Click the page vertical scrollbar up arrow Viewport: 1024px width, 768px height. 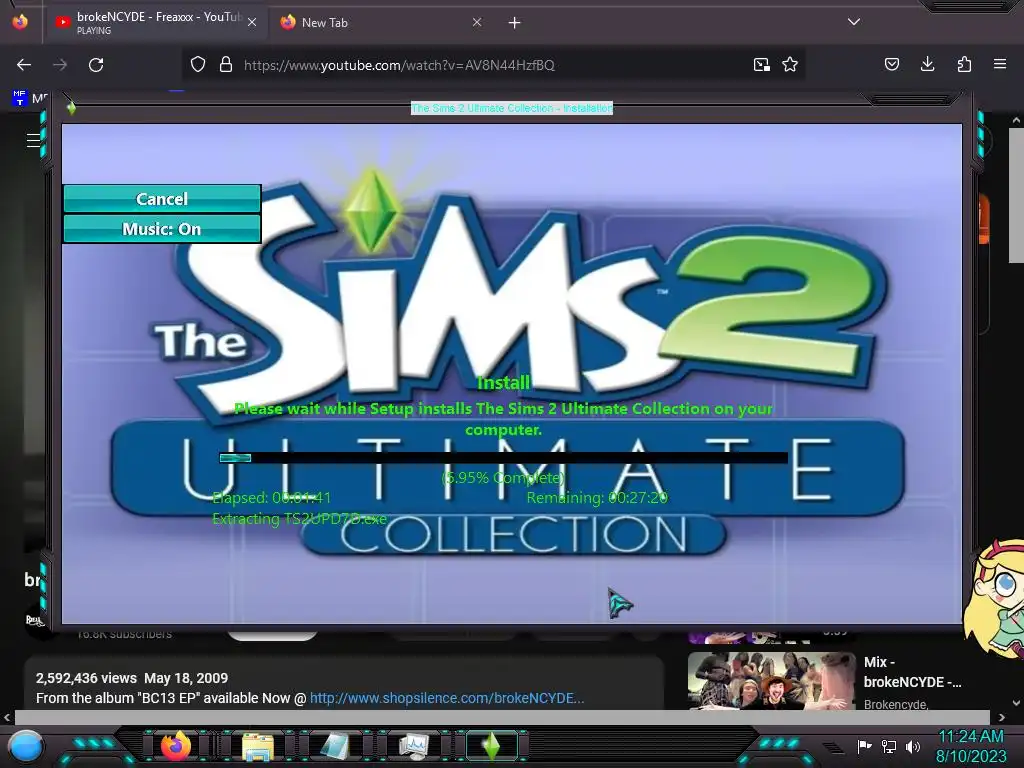click(x=1016, y=120)
